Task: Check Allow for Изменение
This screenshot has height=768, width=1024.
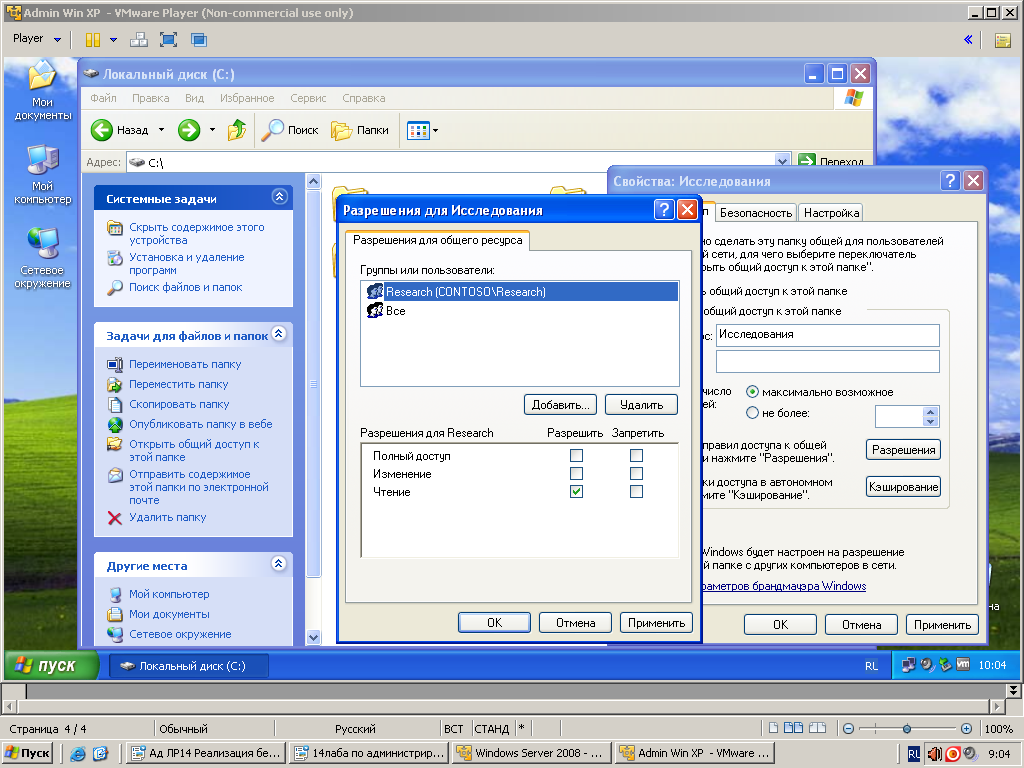Action: click(576, 473)
